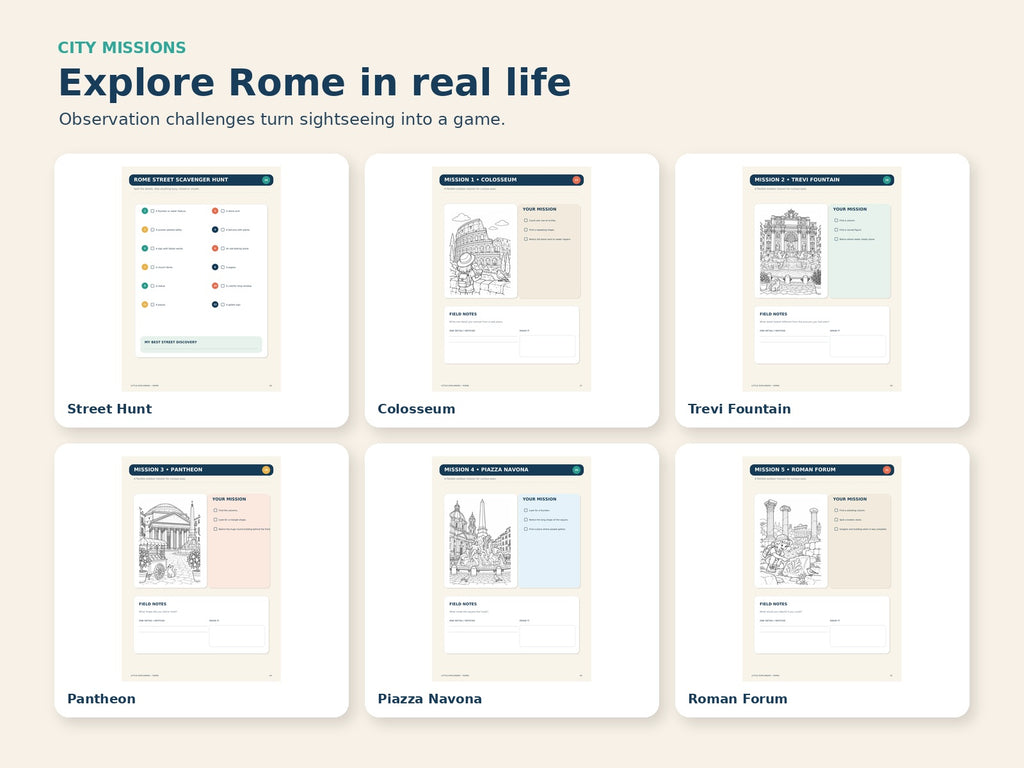1024x768 pixels.
Task: Click the 'Pantheon' card label
Action: pyautogui.click(x=101, y=699)
